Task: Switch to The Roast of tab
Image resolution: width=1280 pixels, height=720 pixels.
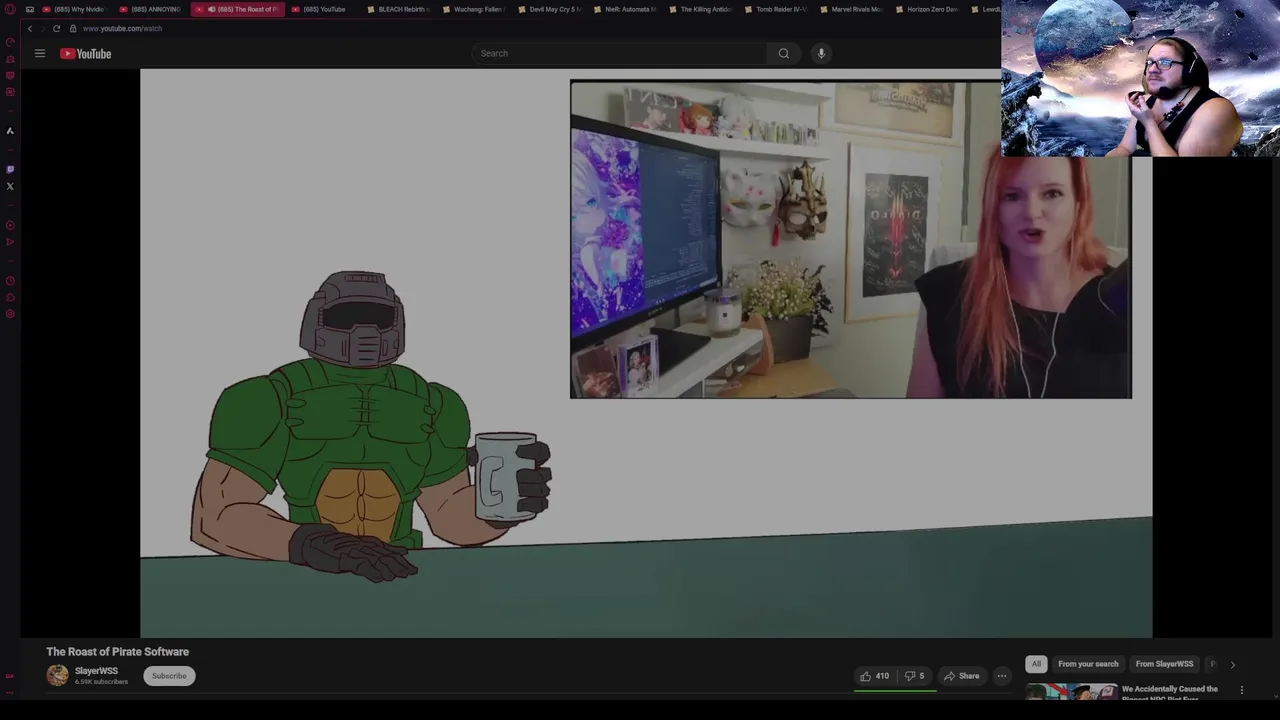Action: (x=239, y=9)
